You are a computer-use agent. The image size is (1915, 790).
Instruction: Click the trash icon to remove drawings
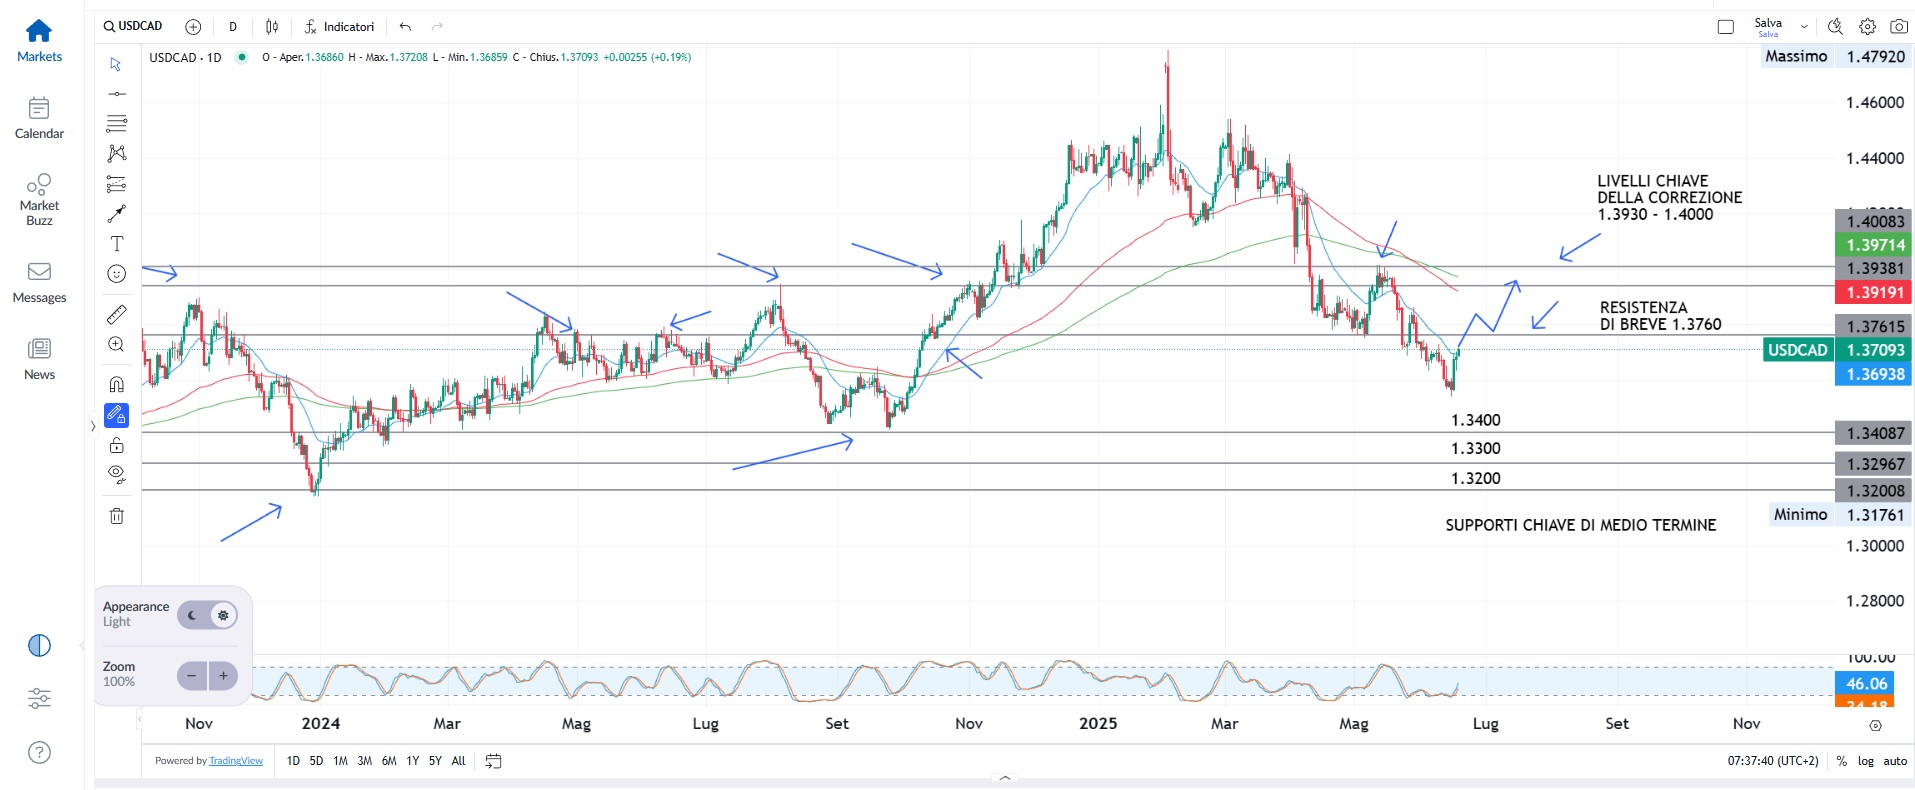pos(117,516)
